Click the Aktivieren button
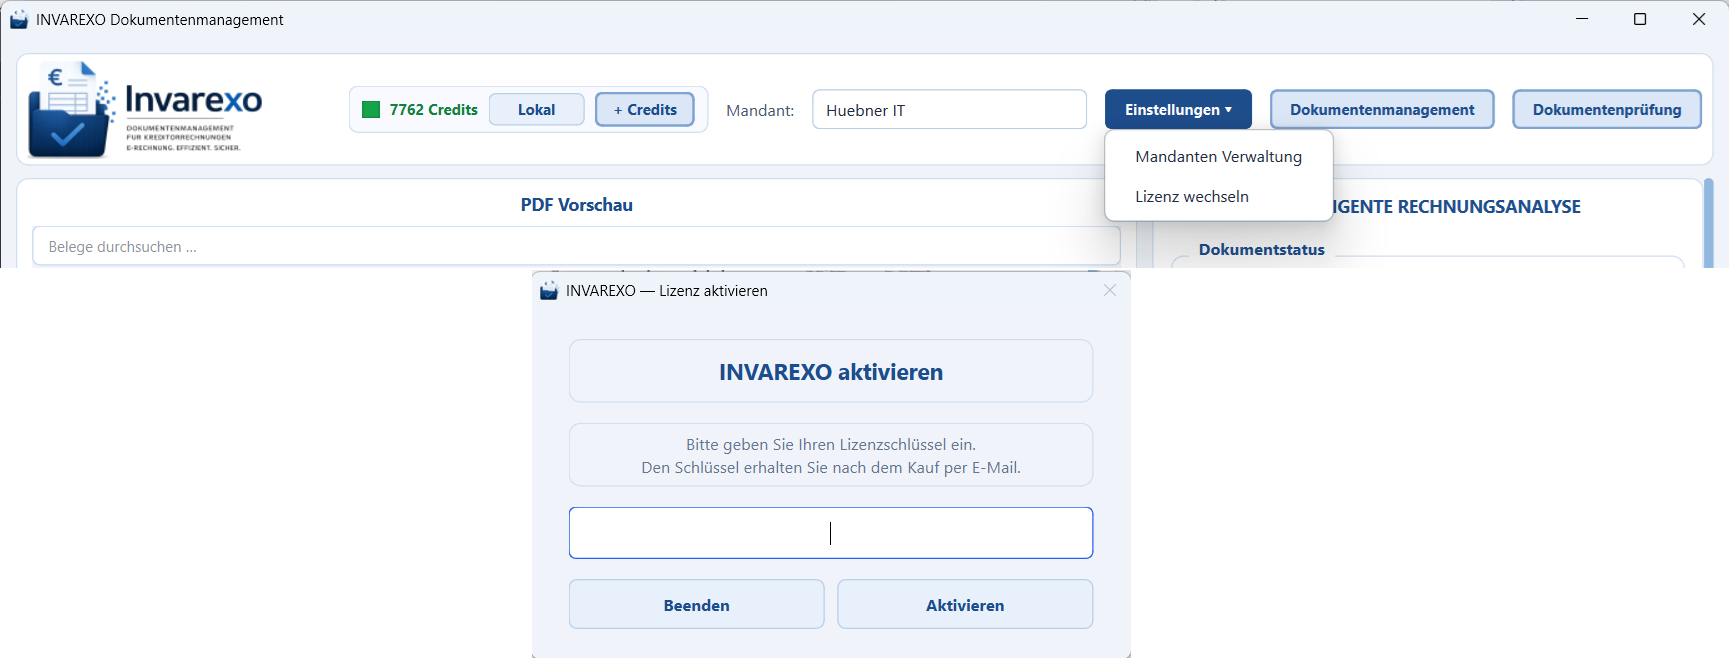This screenshot has height=669, width=1729. tap(965, 605)
